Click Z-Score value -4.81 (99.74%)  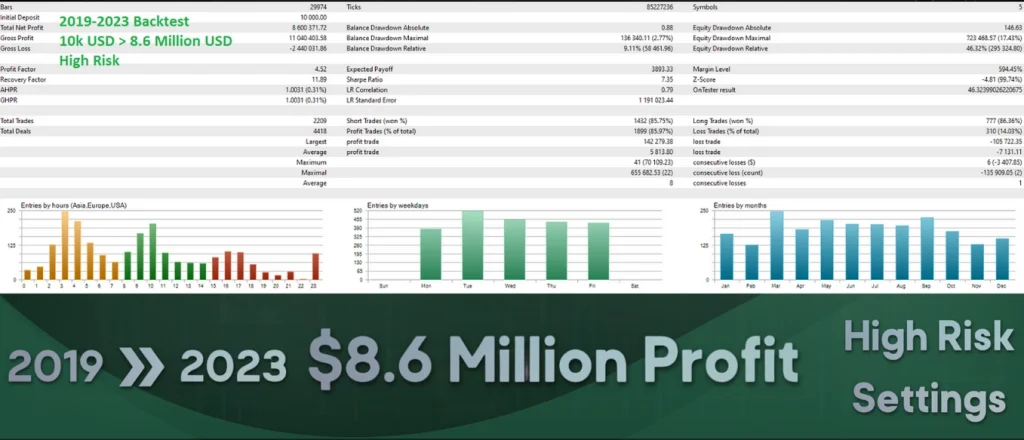1002,80
